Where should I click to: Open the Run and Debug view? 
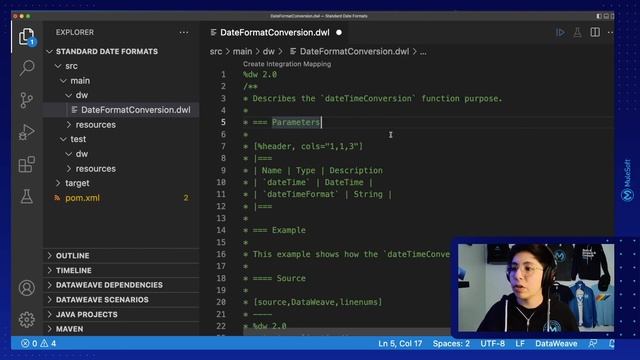pos(27,132)
